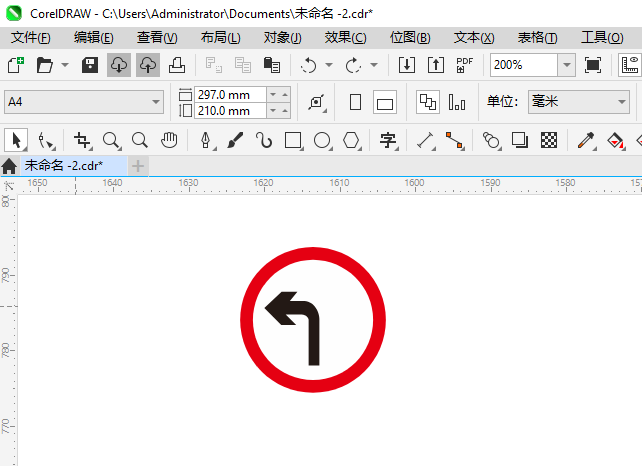
Task: Click the cloud upload icon
Action: coord(148,65)
